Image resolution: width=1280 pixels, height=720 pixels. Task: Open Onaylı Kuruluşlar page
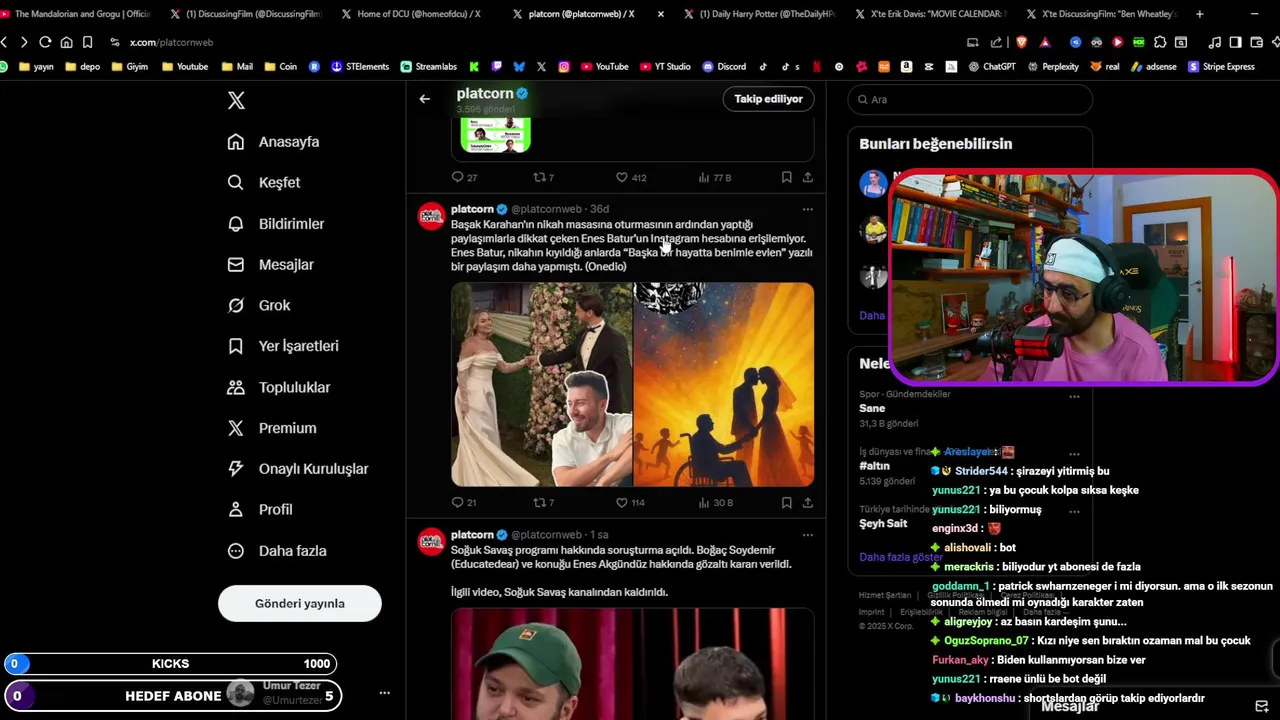298,469
